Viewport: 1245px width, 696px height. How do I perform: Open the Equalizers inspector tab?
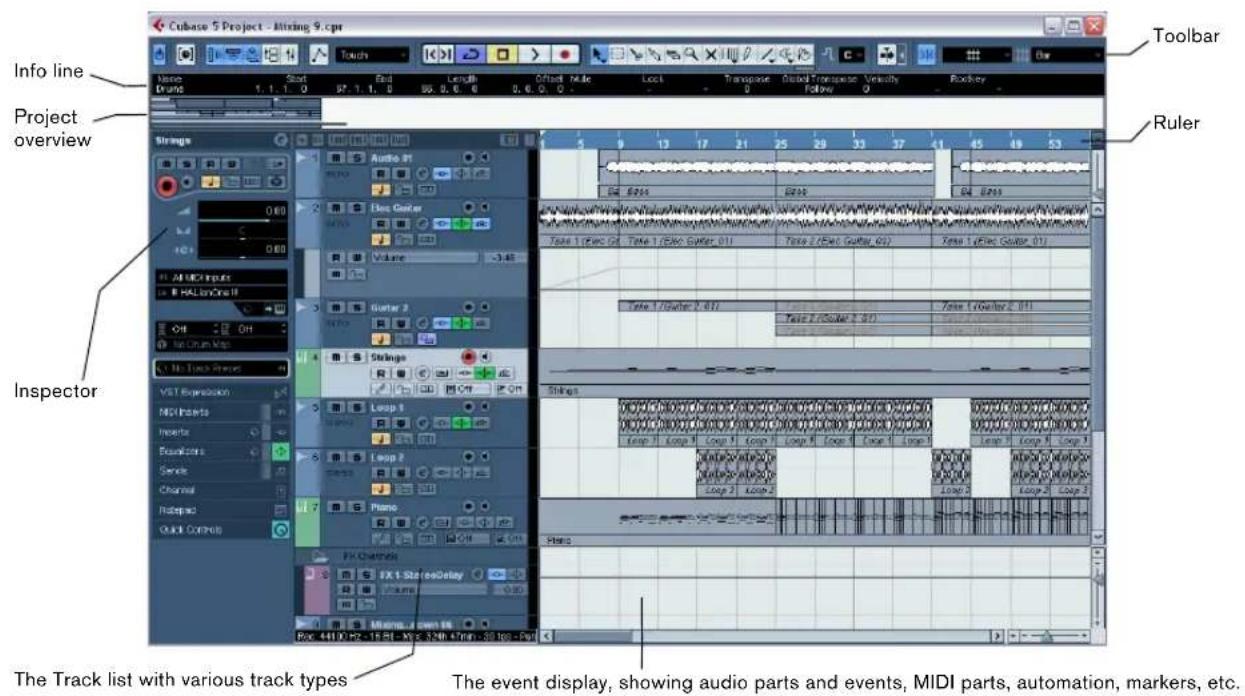(x=220, y=451)
